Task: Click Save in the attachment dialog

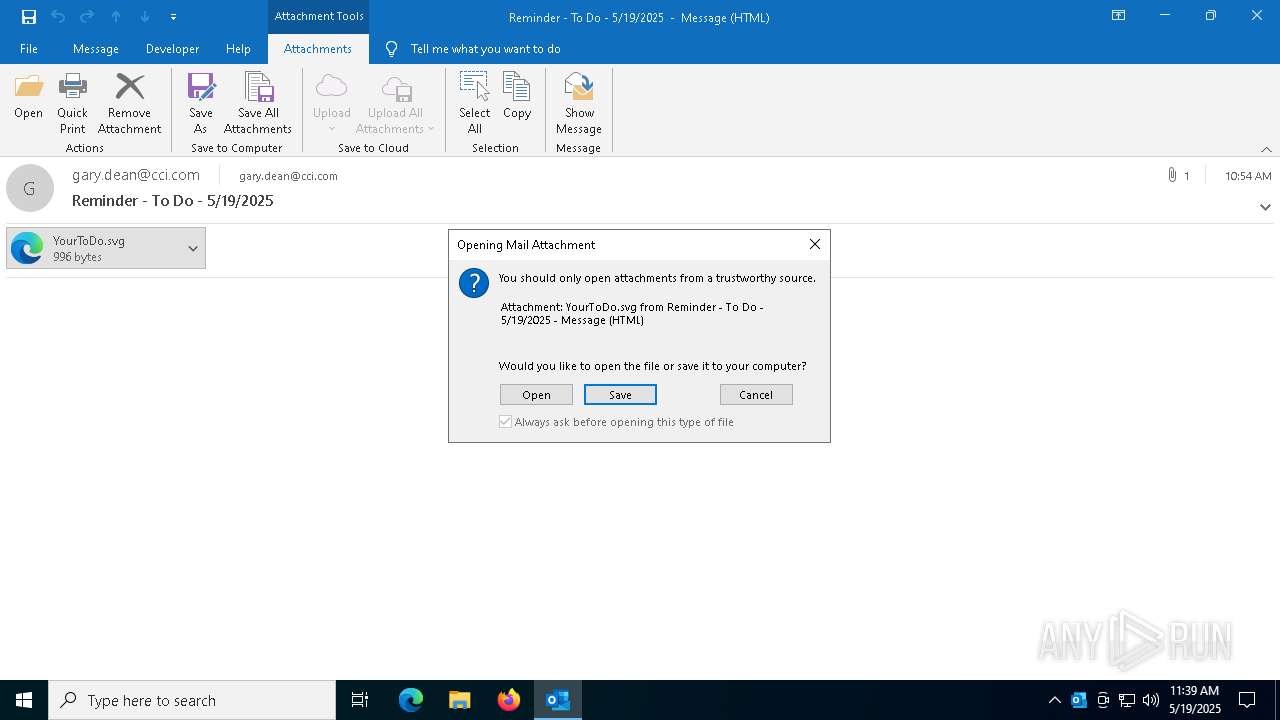Action: [620, 395]
